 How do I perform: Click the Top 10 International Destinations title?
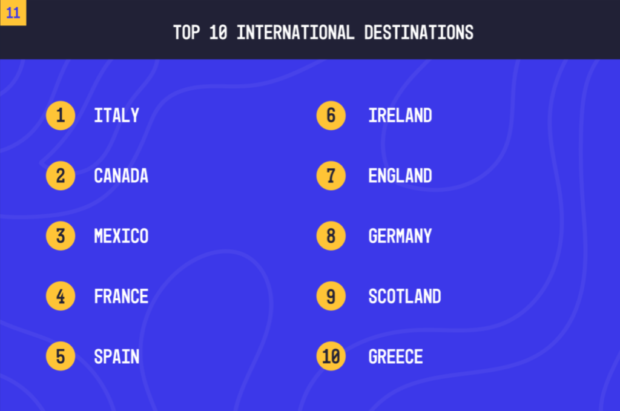[x=323, y=32]
